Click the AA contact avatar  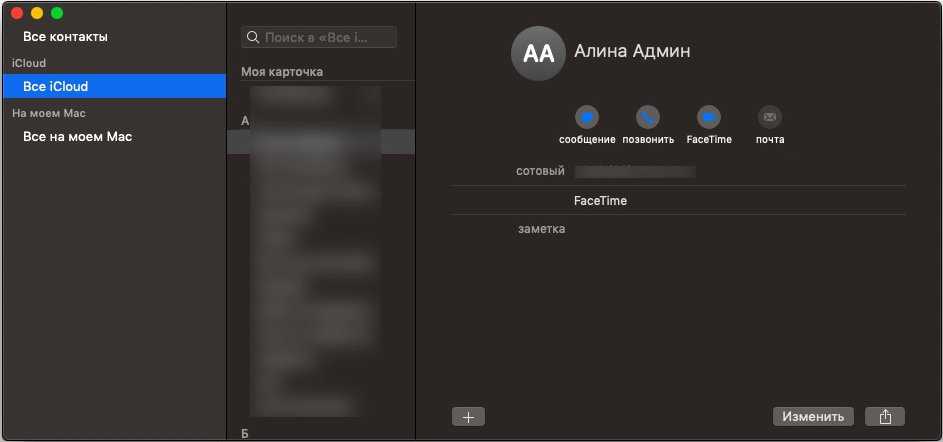tap(538, 54)
